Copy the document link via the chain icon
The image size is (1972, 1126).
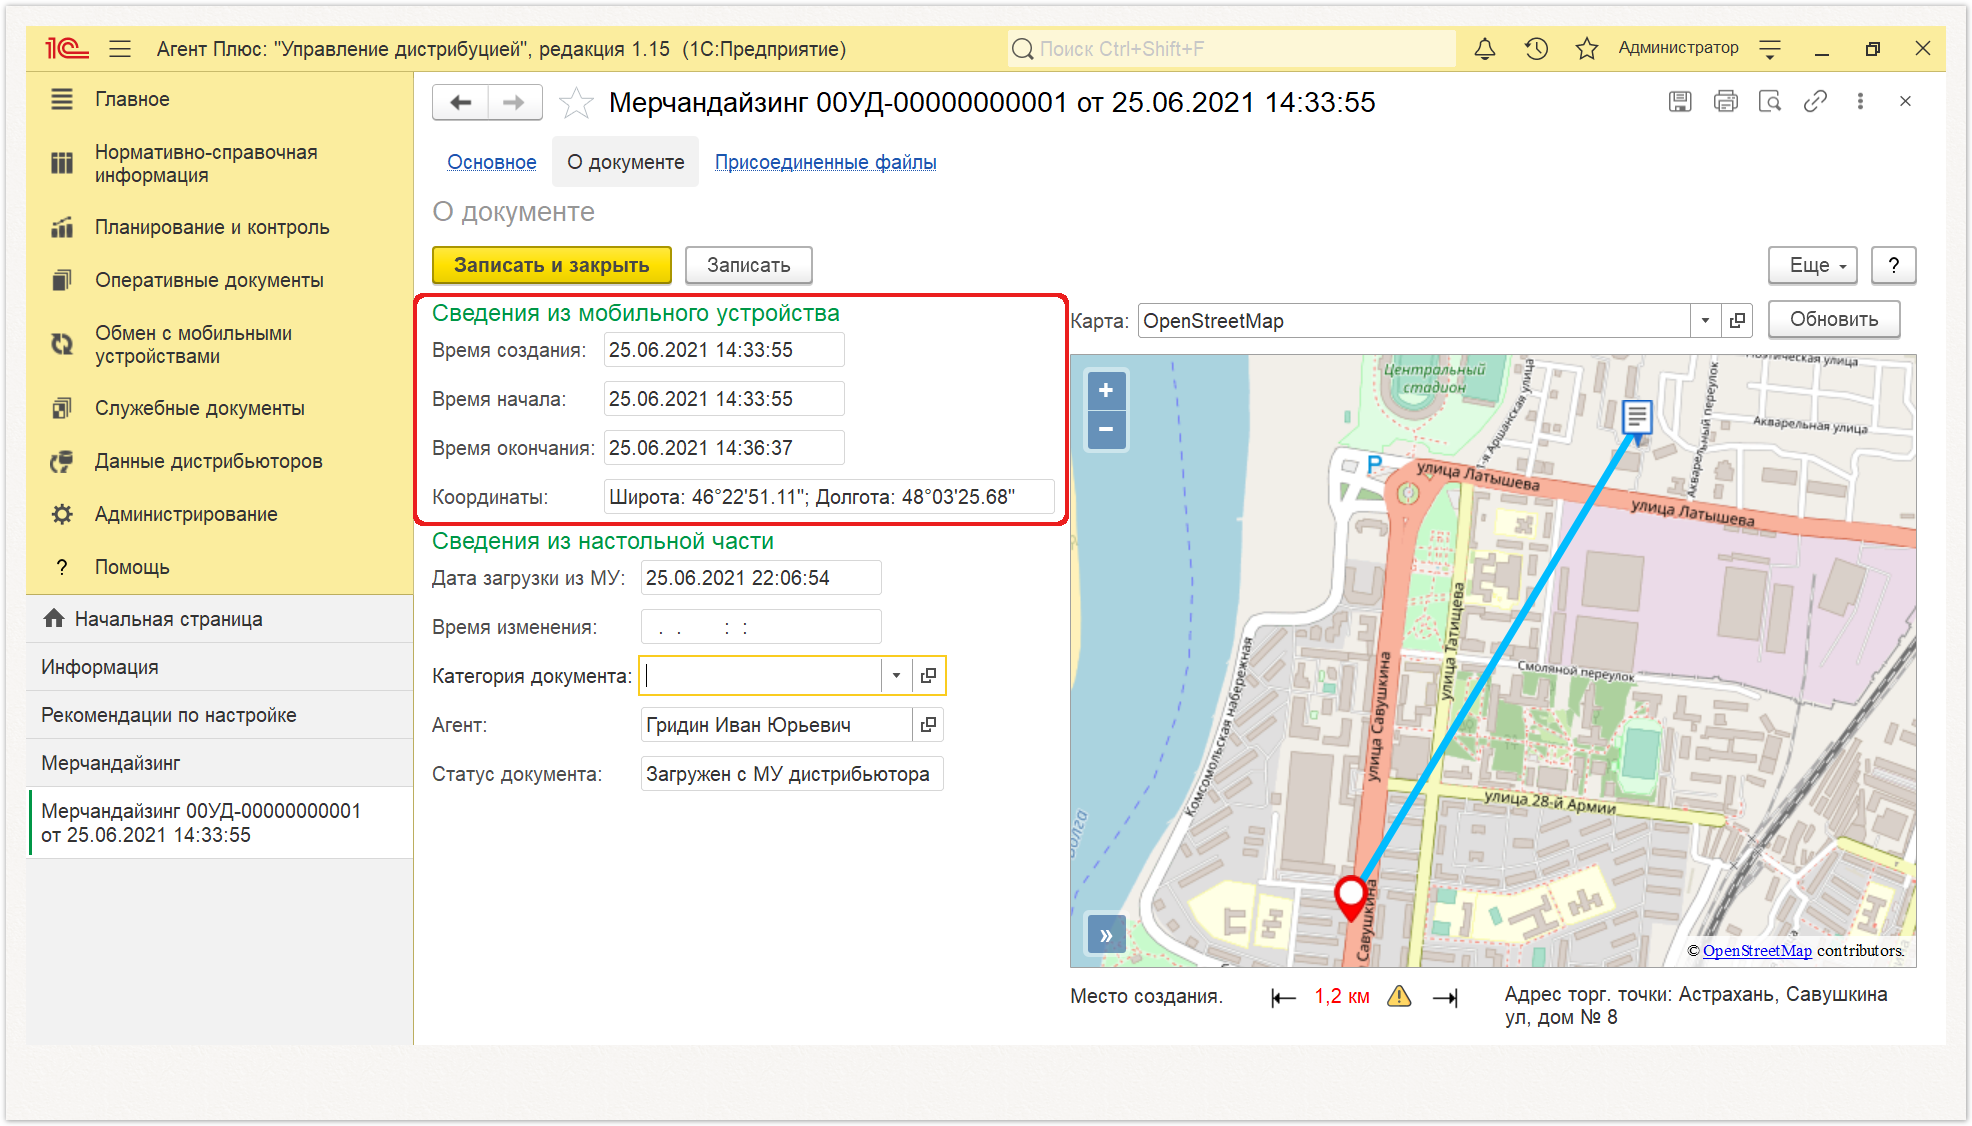pyautogui.click(x=1815, y=101)
